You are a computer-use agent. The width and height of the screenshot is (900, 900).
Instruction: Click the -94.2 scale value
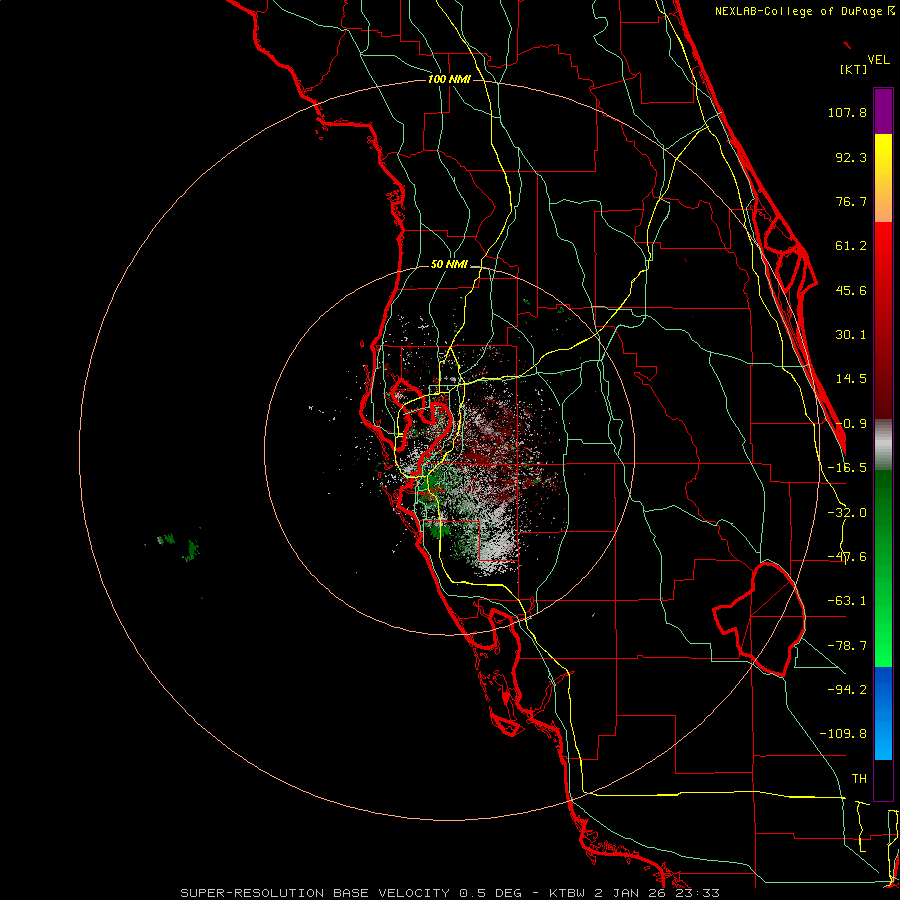847,689
